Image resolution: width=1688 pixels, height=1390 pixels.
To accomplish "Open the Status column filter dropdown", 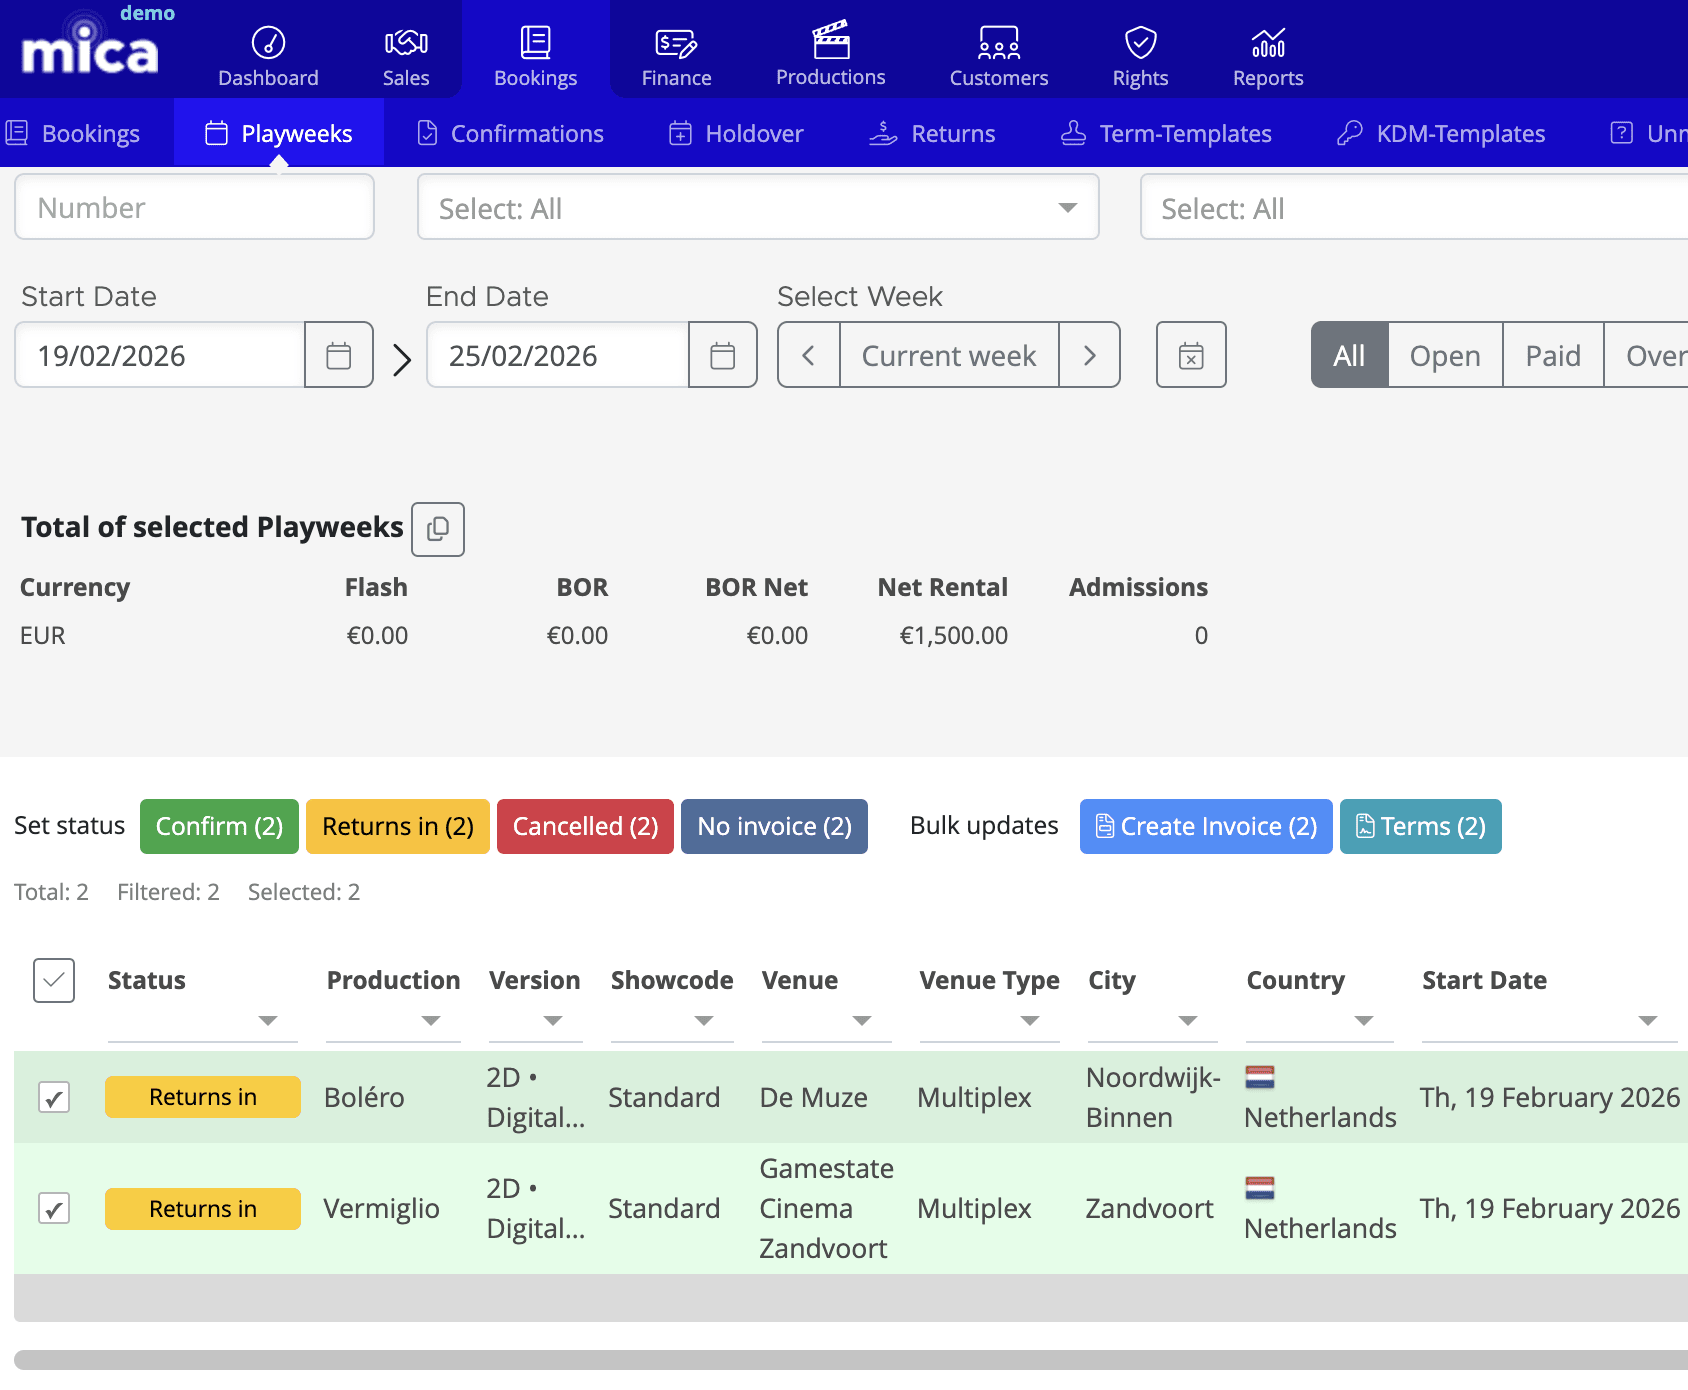I will (x=267, y=1022).
